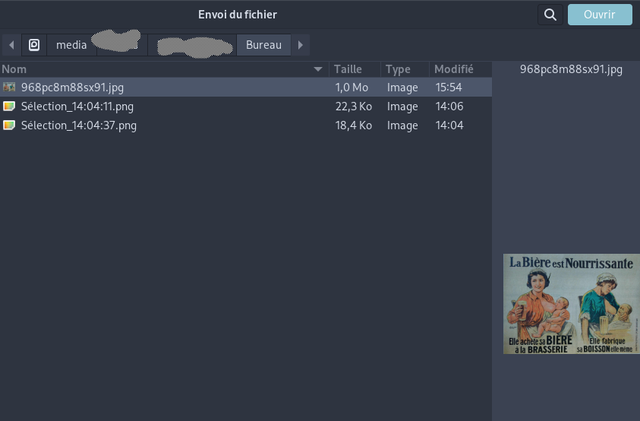640x421 pixels.
Task: Click the image icon beside Sélection_14:04:11.png
Action: pos(9,106)
